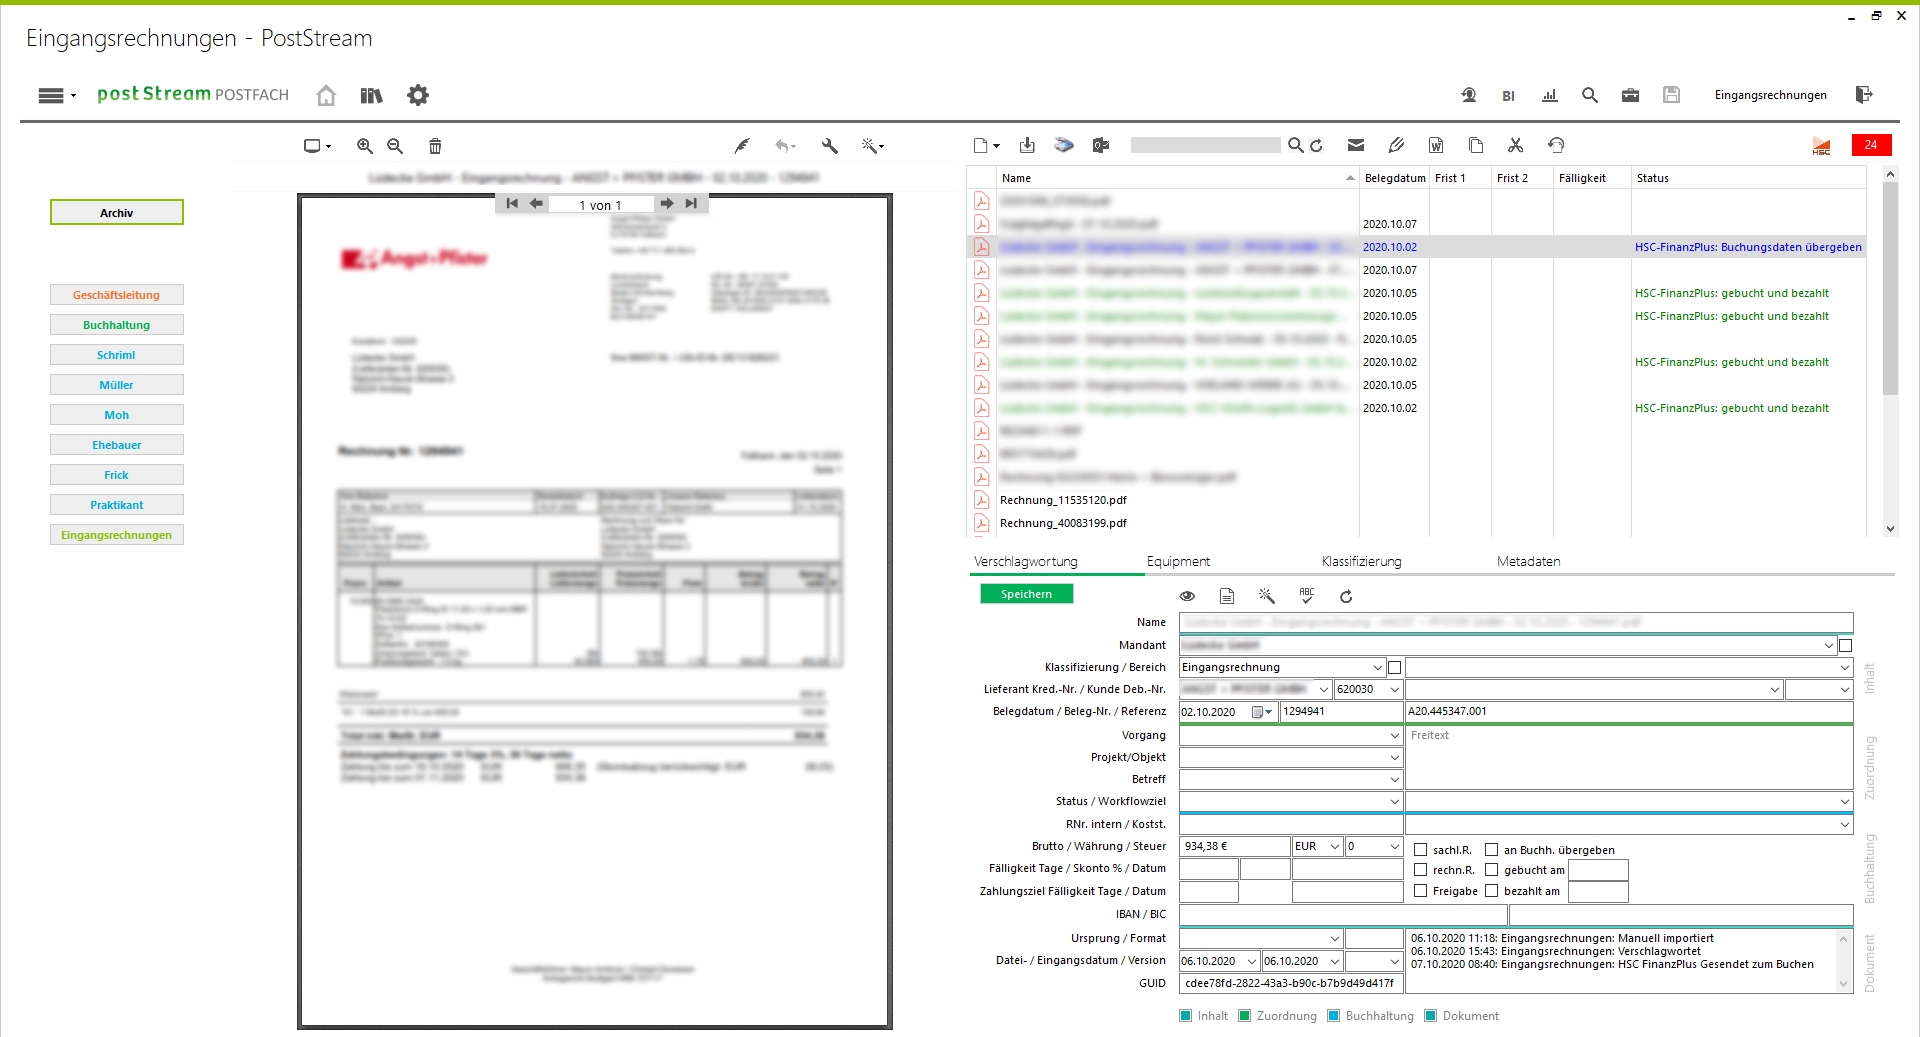1920x1037 pixels.
Task: Open the library books icon
Action: coord(372,95)
